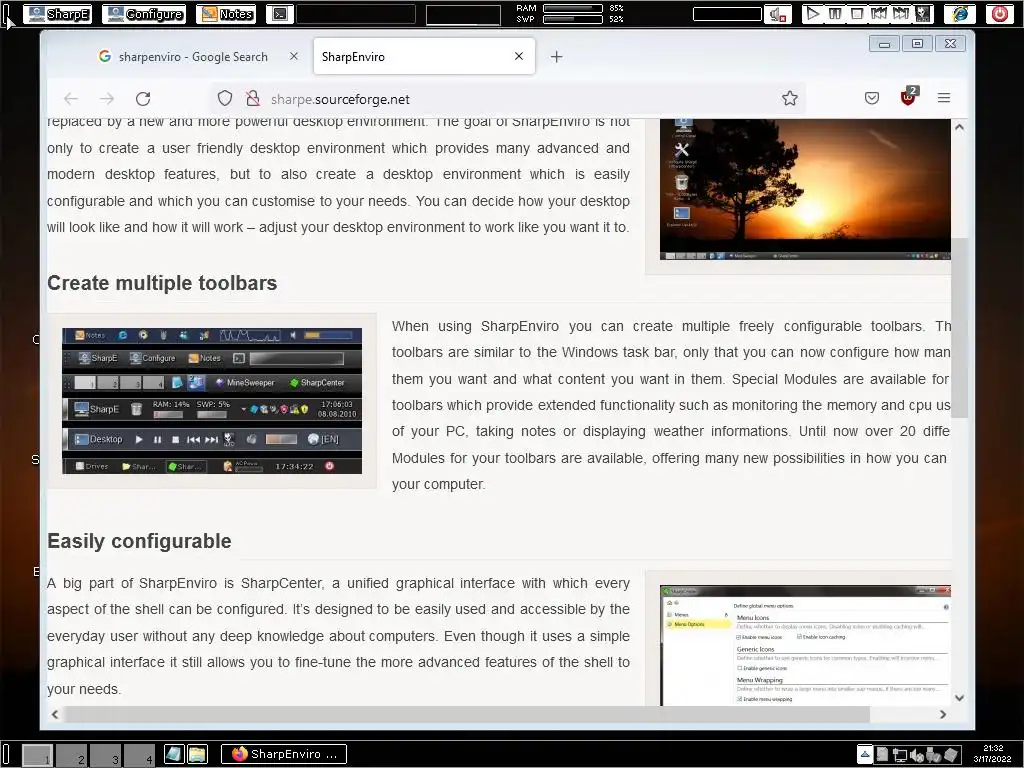The width and height of the screenshot is (1024, 768).
Task: Open the Notes module button
Action: [x=226, y=14]
